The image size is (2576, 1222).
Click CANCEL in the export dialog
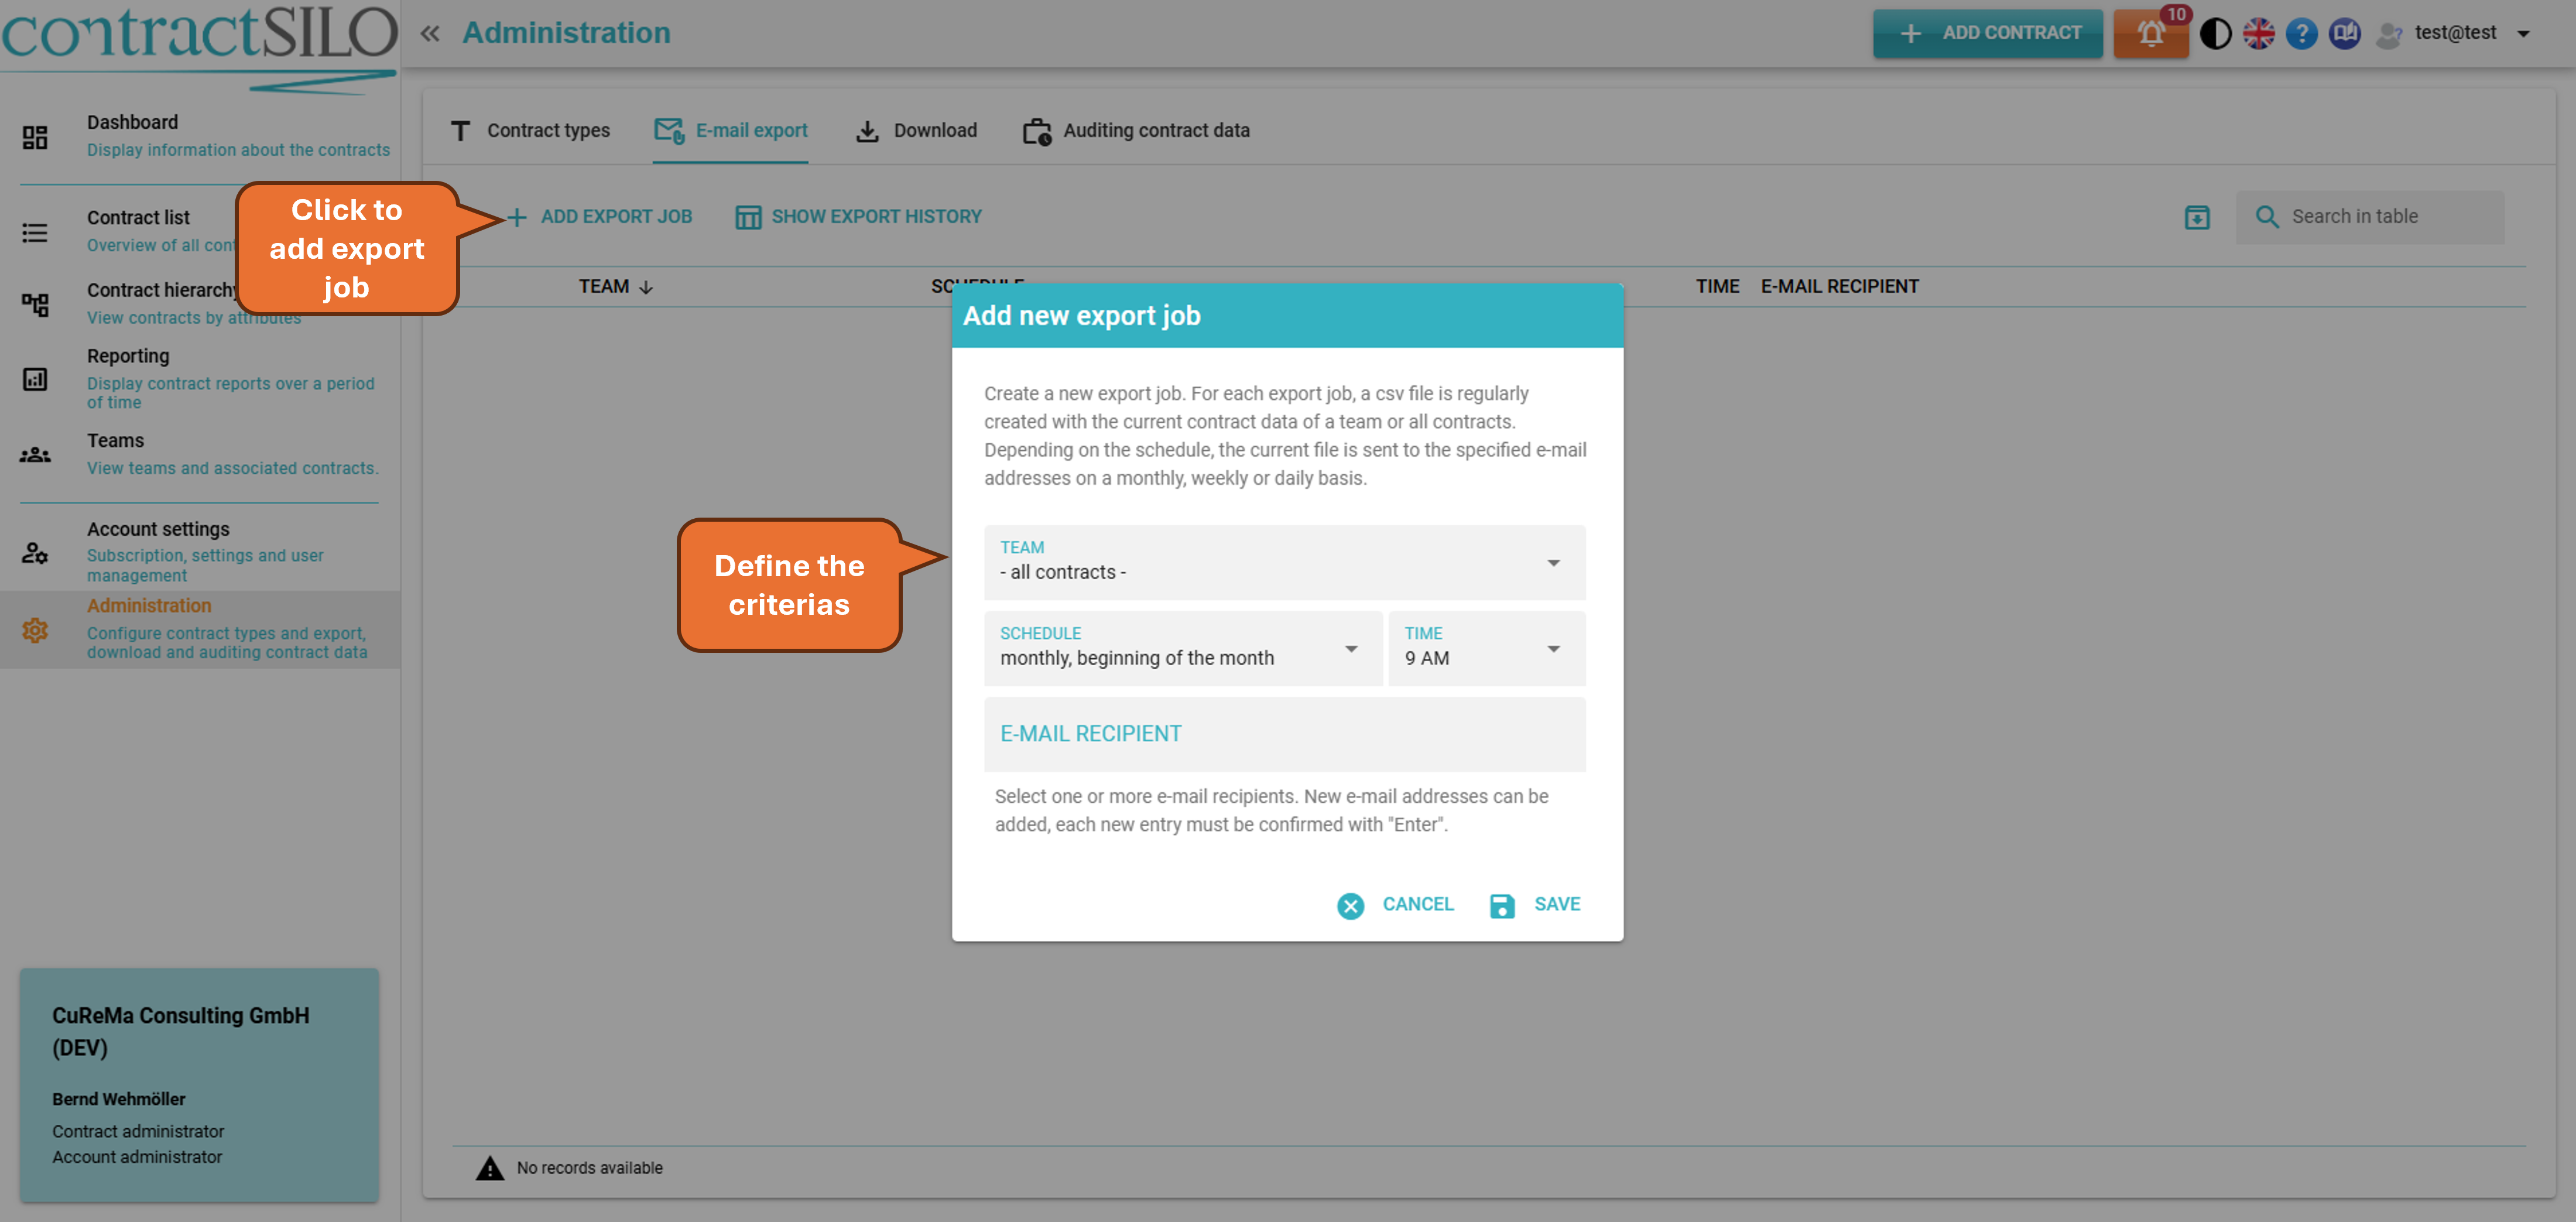1396,904
